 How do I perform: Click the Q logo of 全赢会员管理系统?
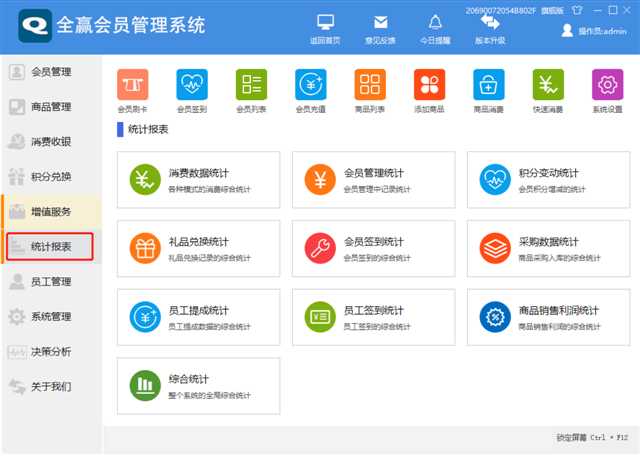(35, 26)
